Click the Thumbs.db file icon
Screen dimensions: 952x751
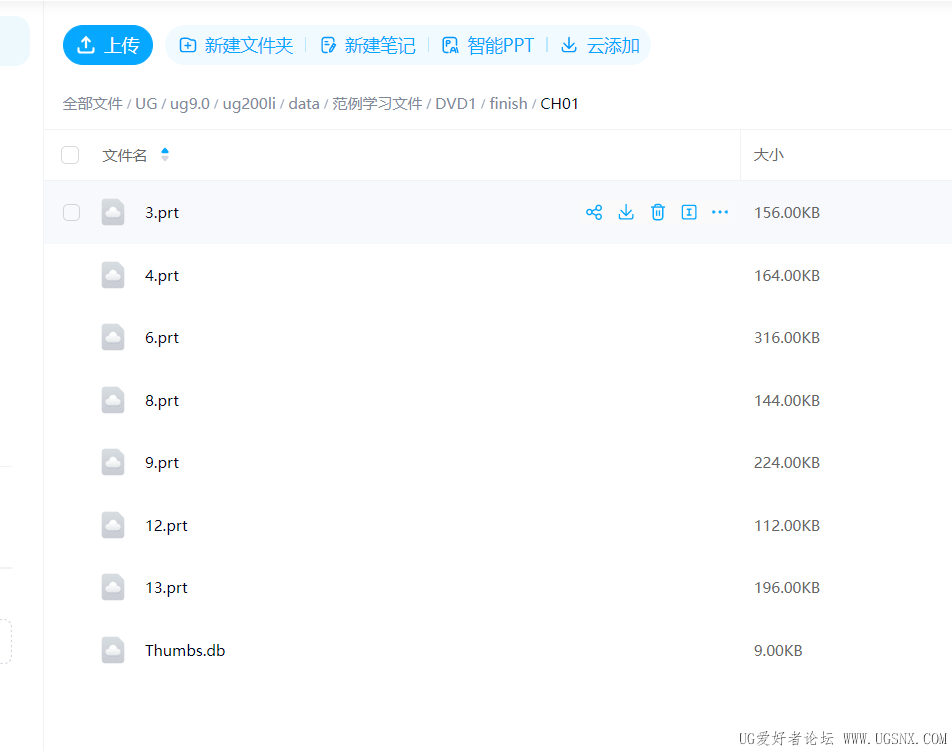pyautogui.click(x=113, y=650)
